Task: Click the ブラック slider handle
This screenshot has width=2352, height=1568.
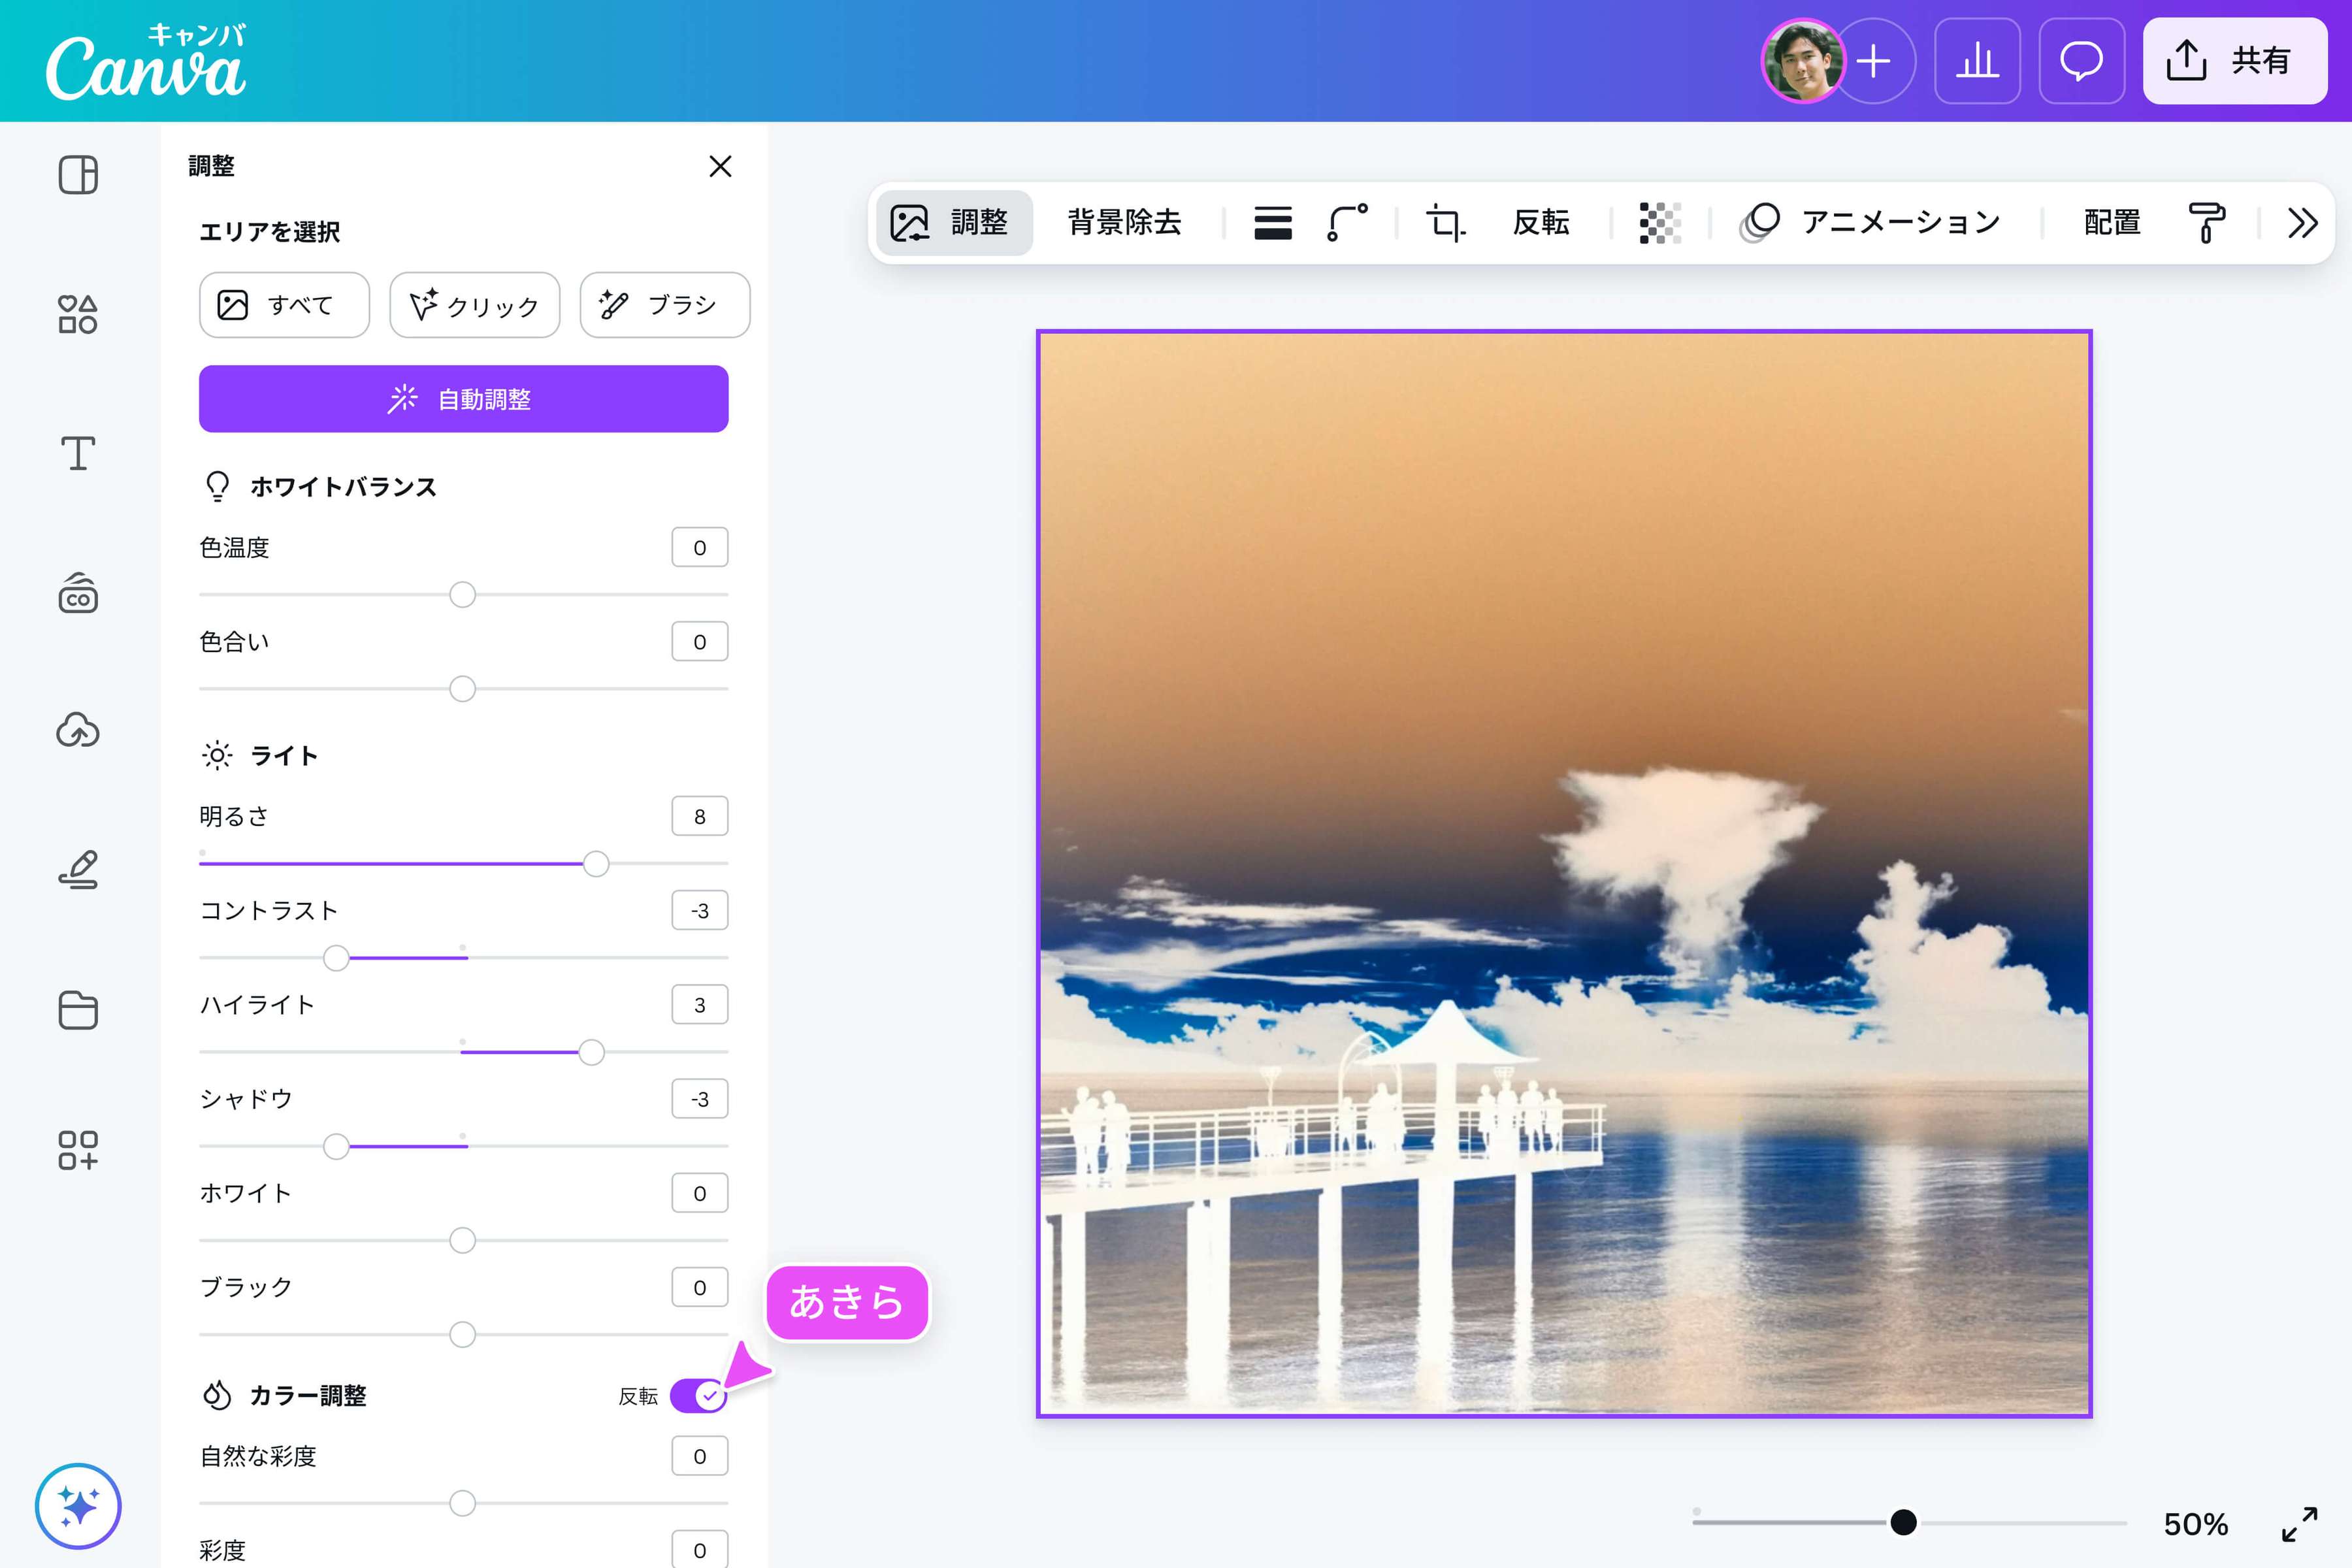Action: click(x=462, y=1335)
